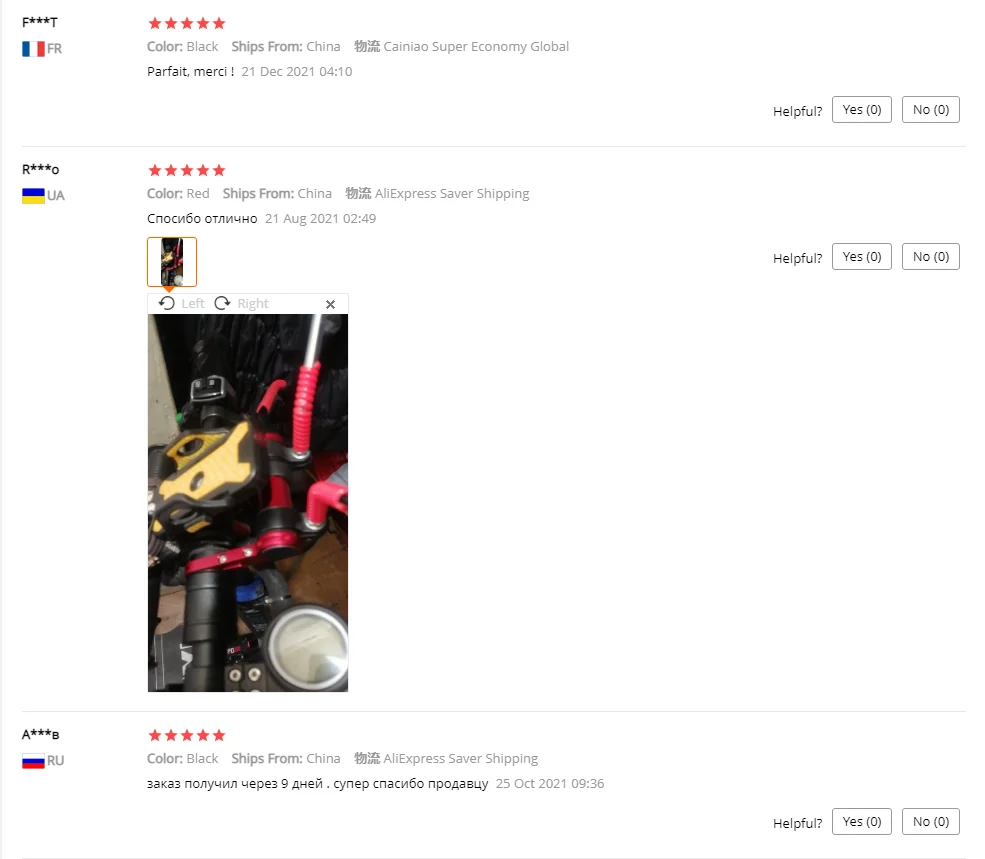Rotate the review photo left
Viewport: 985px width, 859px height.
(166, 304)
